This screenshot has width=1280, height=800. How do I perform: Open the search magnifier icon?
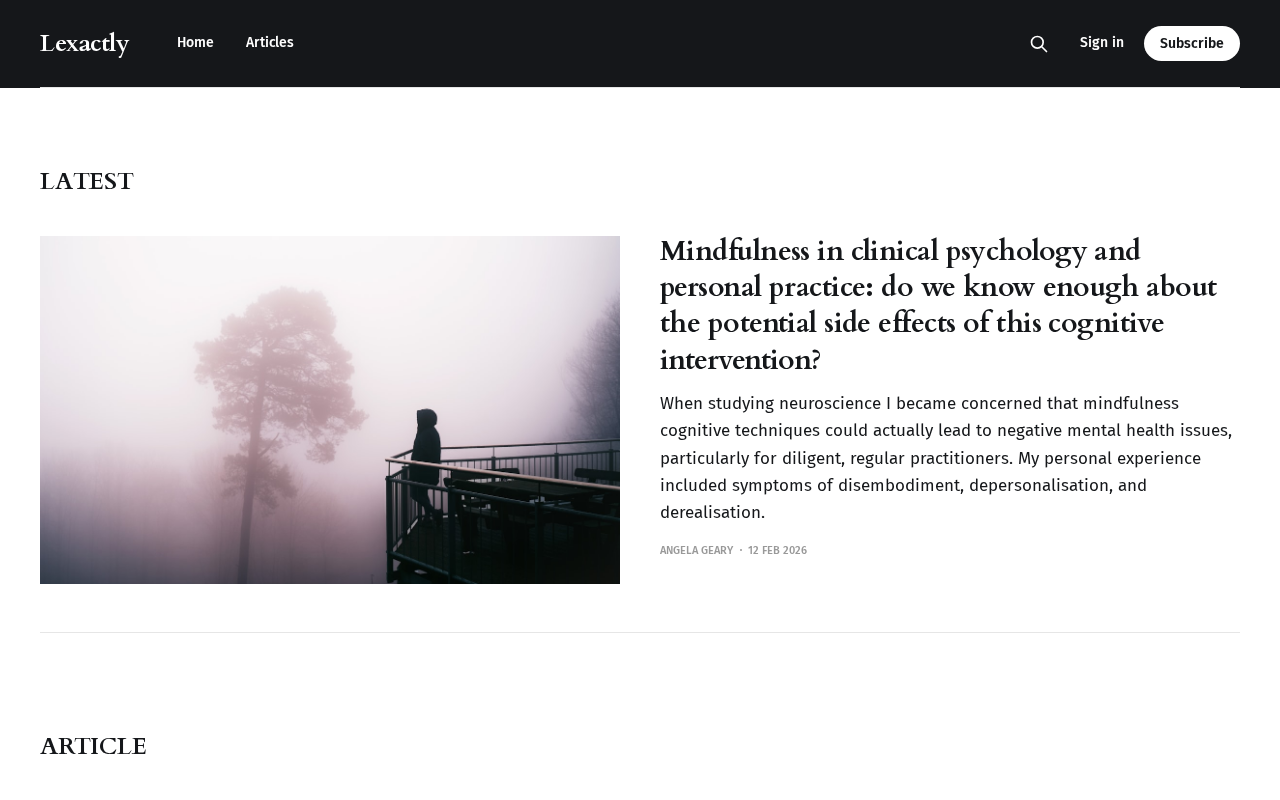[x=1039, y=44]
